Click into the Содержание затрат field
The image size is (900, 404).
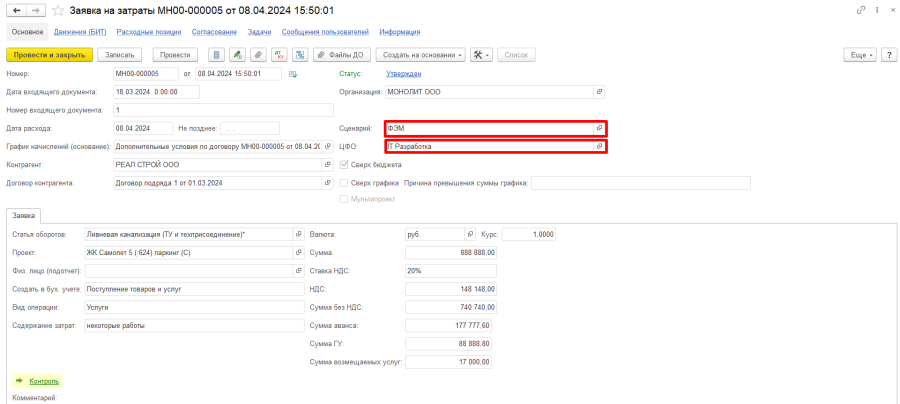[x=193, y=325]
